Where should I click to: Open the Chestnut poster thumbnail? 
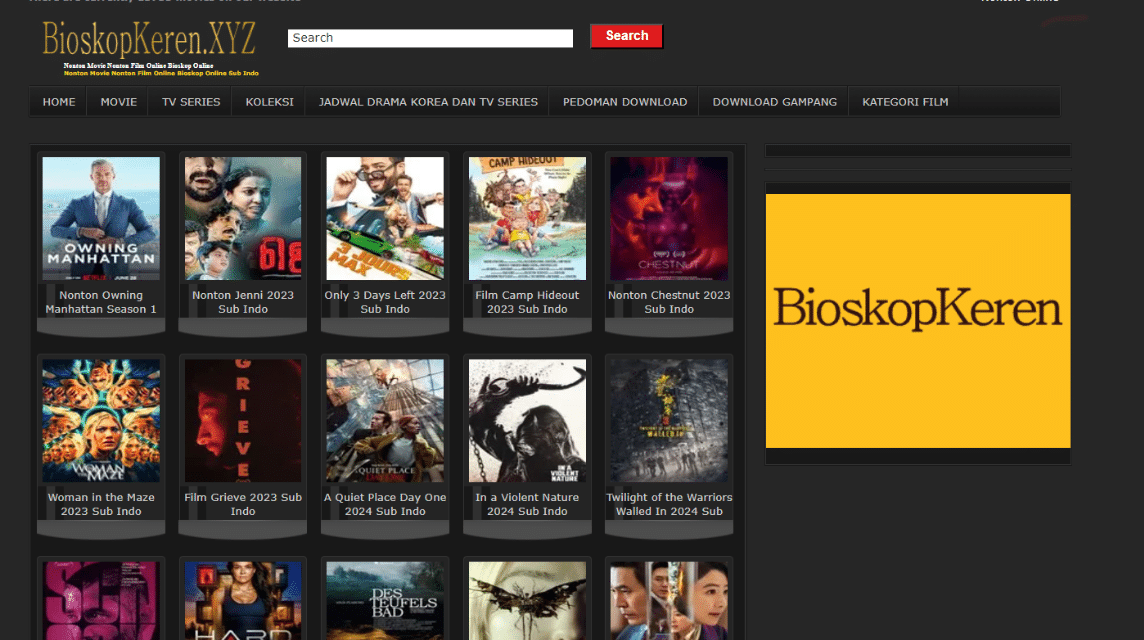[x=669, y=218]
